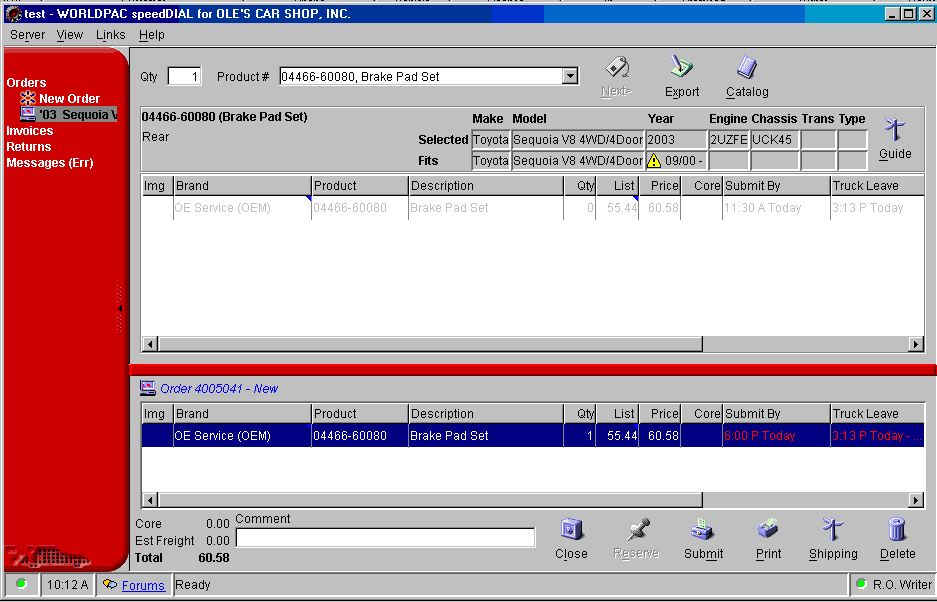Click the UCK45 chassis field

(x=775, y=140)
